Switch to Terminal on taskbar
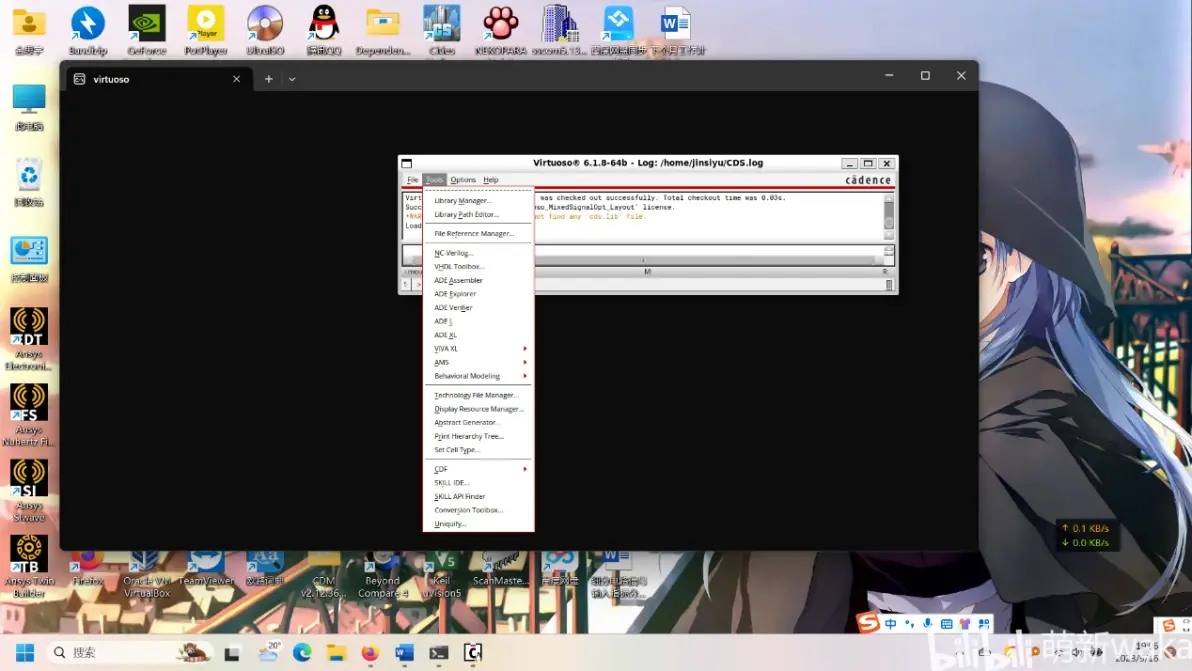1192x671 pixels. (439, 653)
